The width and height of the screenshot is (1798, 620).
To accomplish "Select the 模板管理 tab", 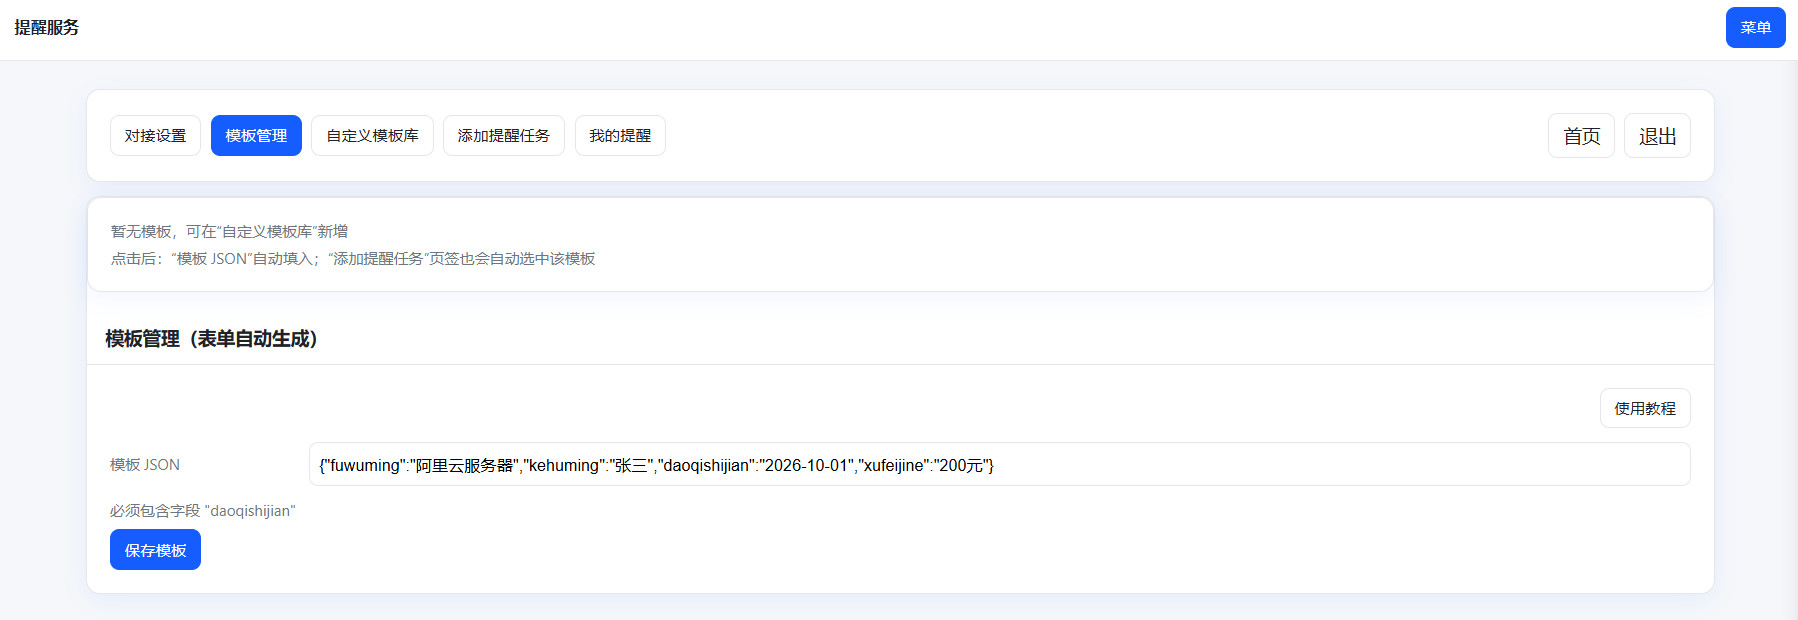I will (x=256, y=136).
